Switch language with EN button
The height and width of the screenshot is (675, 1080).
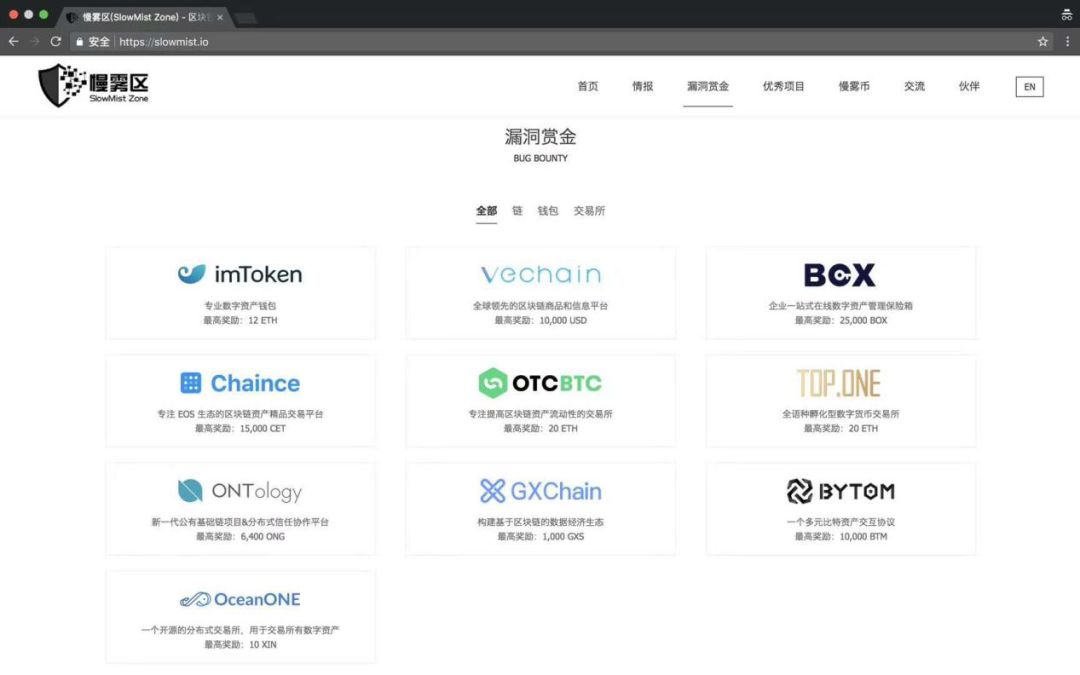coord(1029,87)
